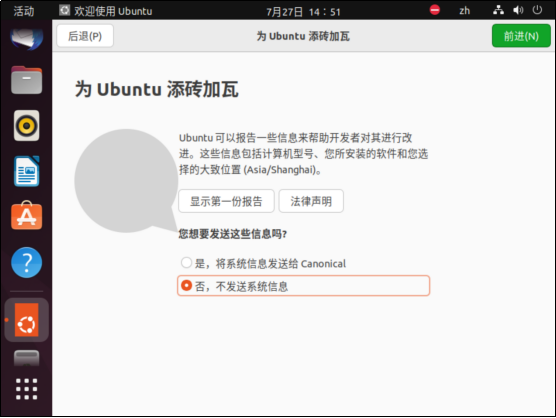Viewport: 556px width, 418px height.
Task: Click the red do-not-disturb indicator icon
Action: pos(435,10)
